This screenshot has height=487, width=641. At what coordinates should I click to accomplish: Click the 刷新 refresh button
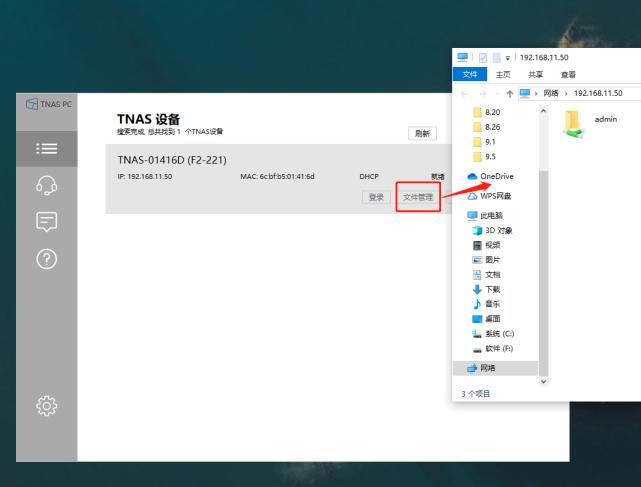[422, 134]
